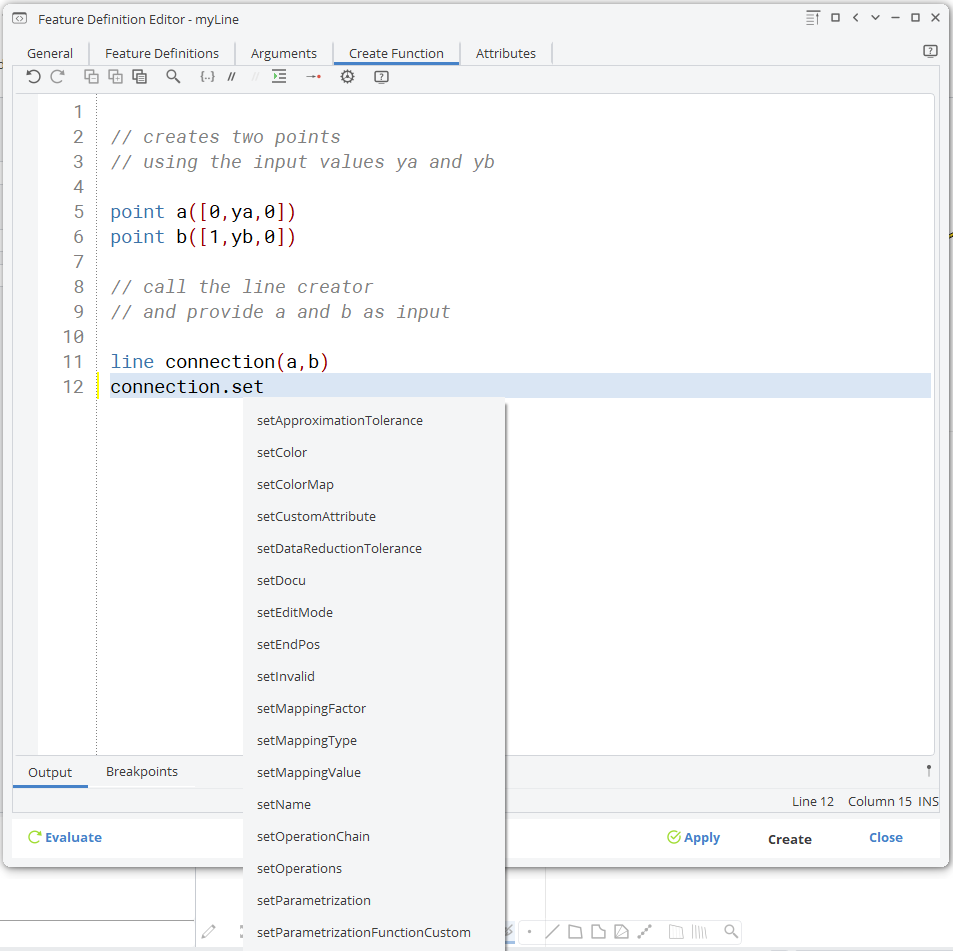The height and width of the screenshot is (951, 953).
Task: Open help from the editor toolbar question icon
Action: pos(381,77)
